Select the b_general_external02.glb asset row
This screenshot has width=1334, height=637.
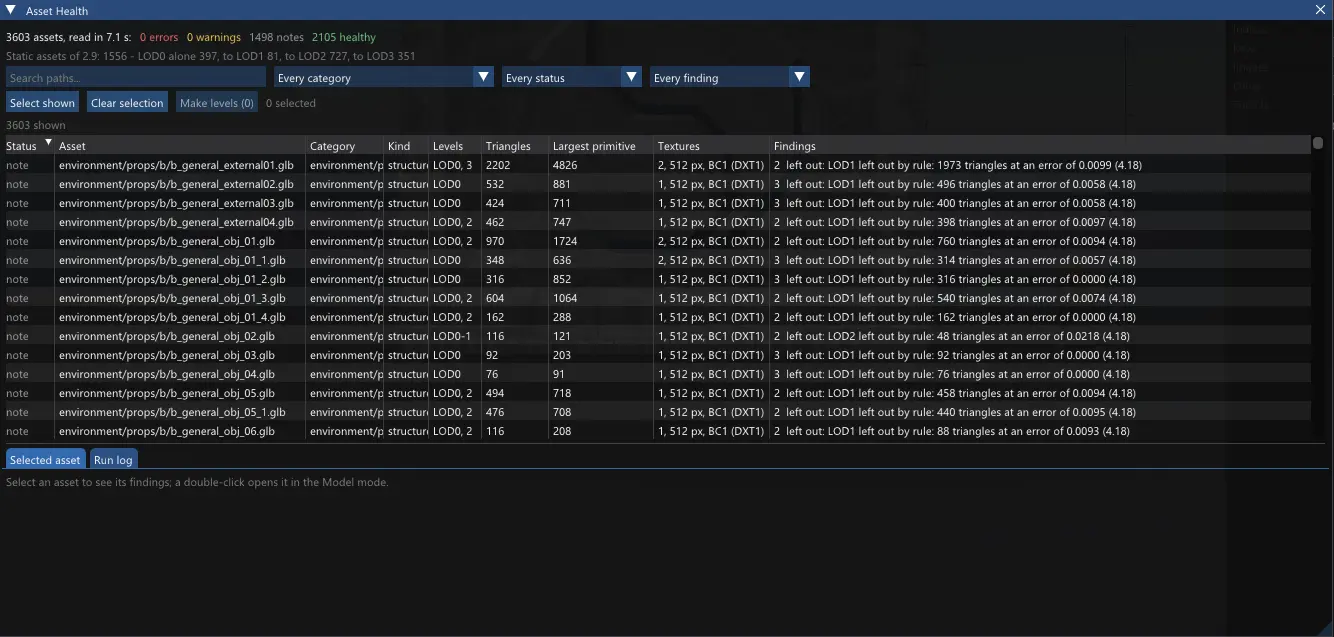pos(657,184)
